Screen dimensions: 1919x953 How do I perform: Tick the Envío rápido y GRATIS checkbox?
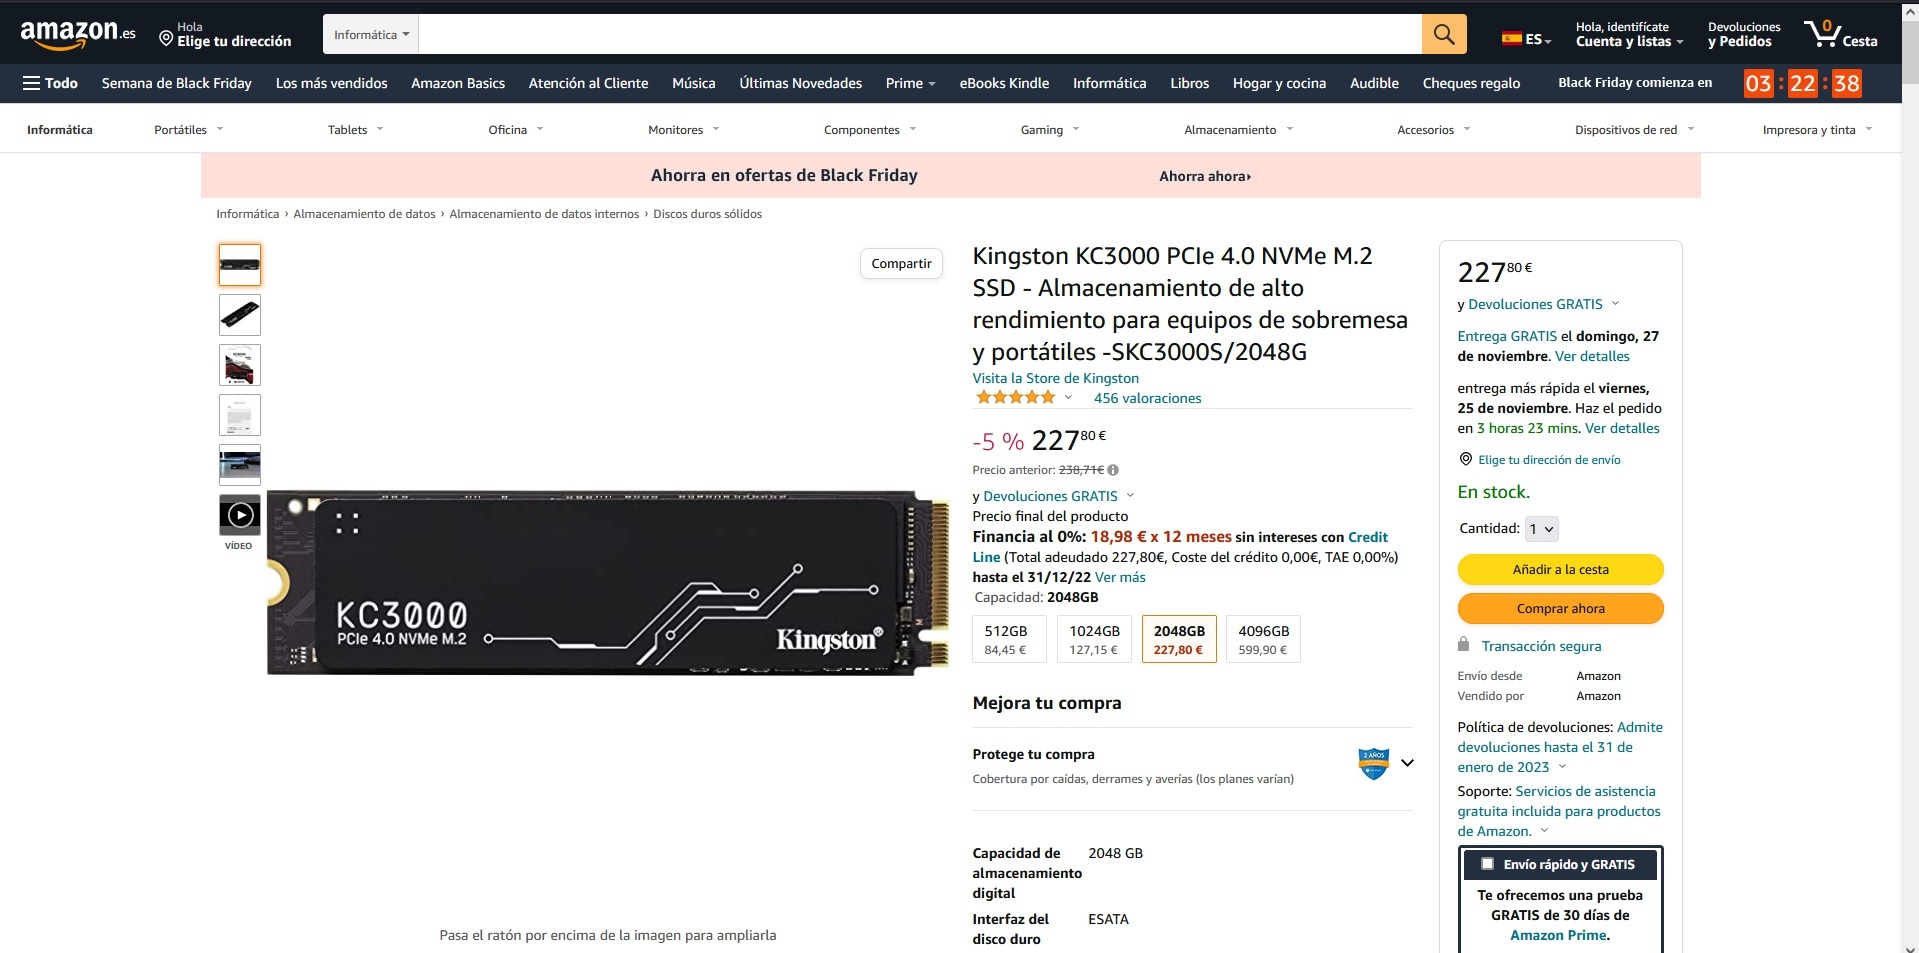click(x=1487, y=864)
